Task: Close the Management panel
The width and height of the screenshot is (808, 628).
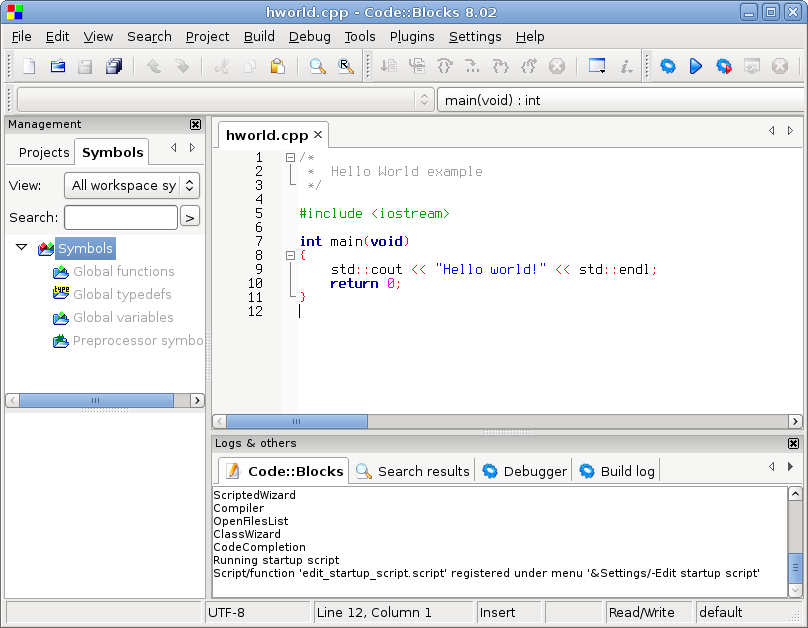Action: click(x=195, y=125)
